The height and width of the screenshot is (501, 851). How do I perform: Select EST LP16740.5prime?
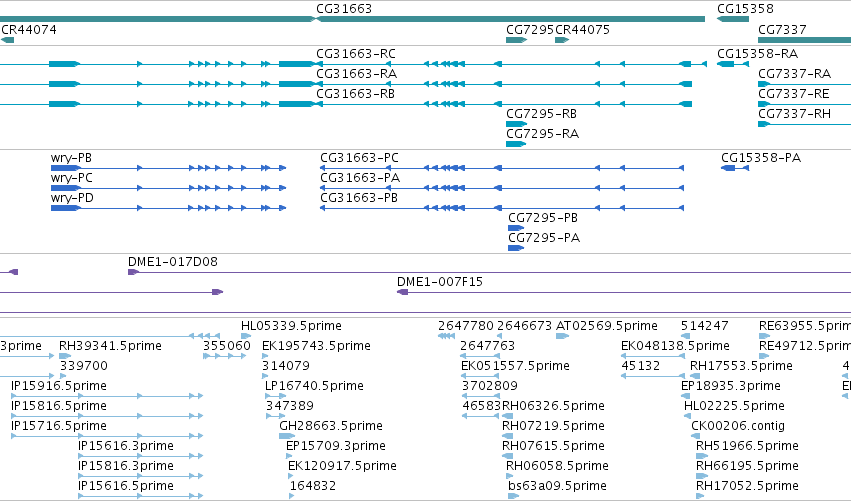point(314,386)
